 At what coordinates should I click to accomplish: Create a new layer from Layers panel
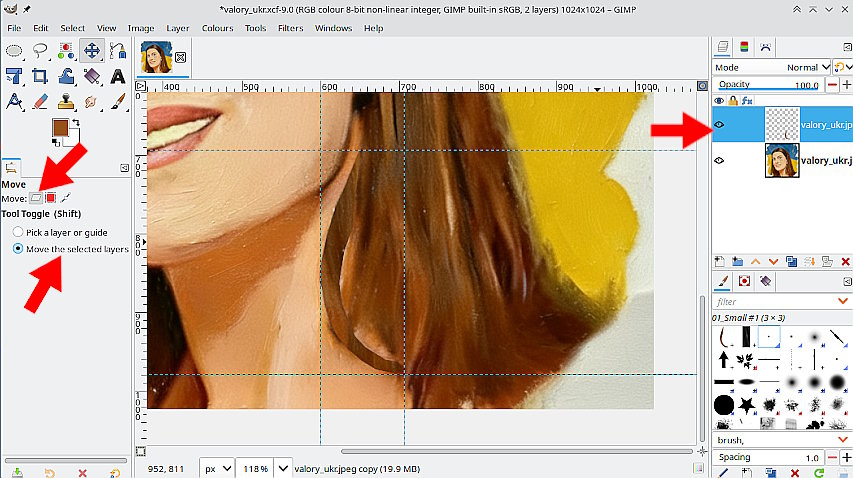(x=720, y=262)
